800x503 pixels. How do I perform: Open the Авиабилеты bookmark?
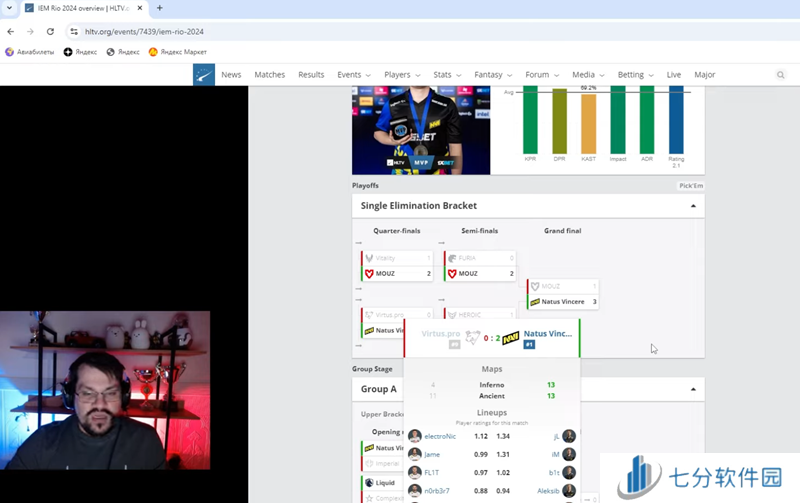tap(30, 52)
